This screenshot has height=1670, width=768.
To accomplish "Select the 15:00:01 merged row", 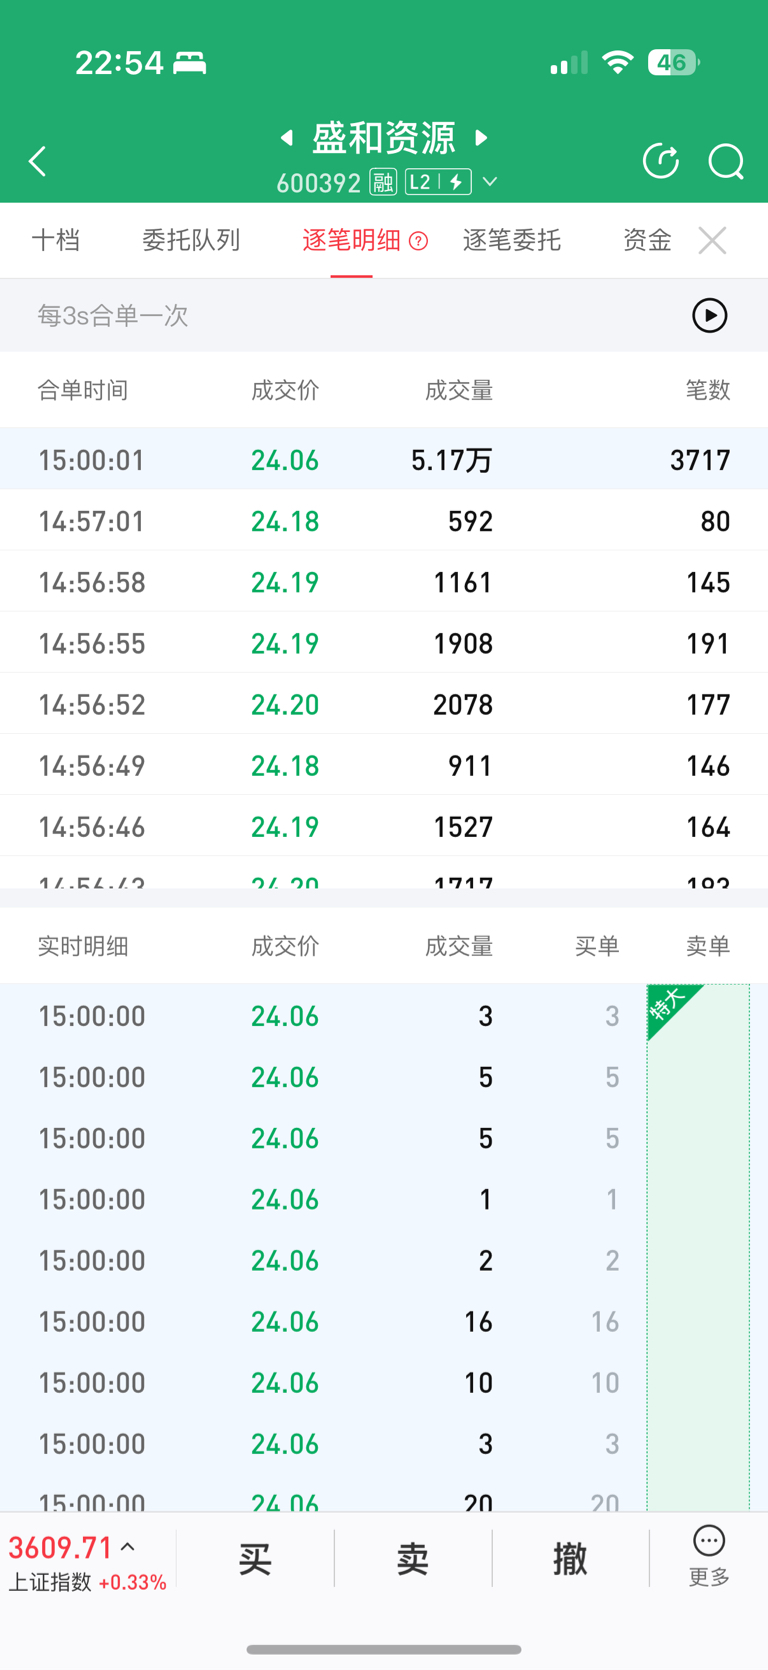I will [x=384, y=460].
